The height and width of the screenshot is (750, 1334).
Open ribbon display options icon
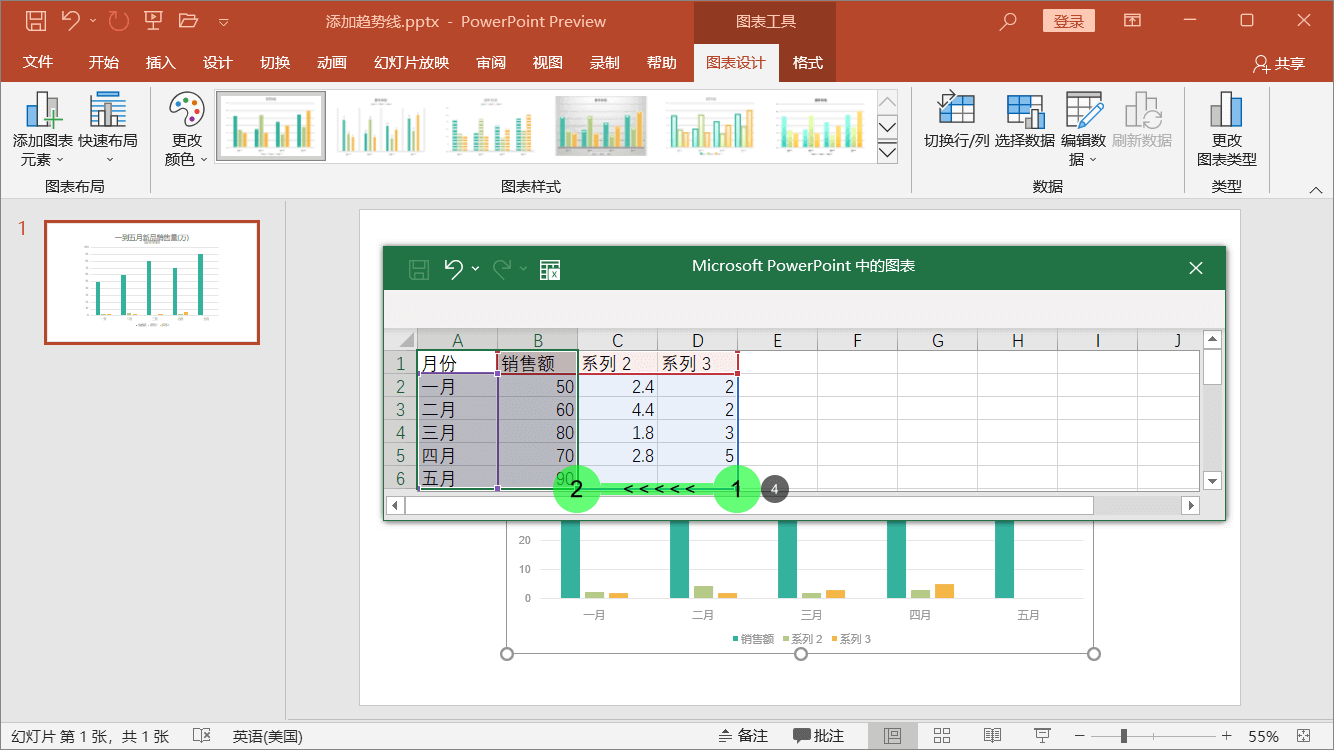pyautogui.click(x=1132, y=20)
